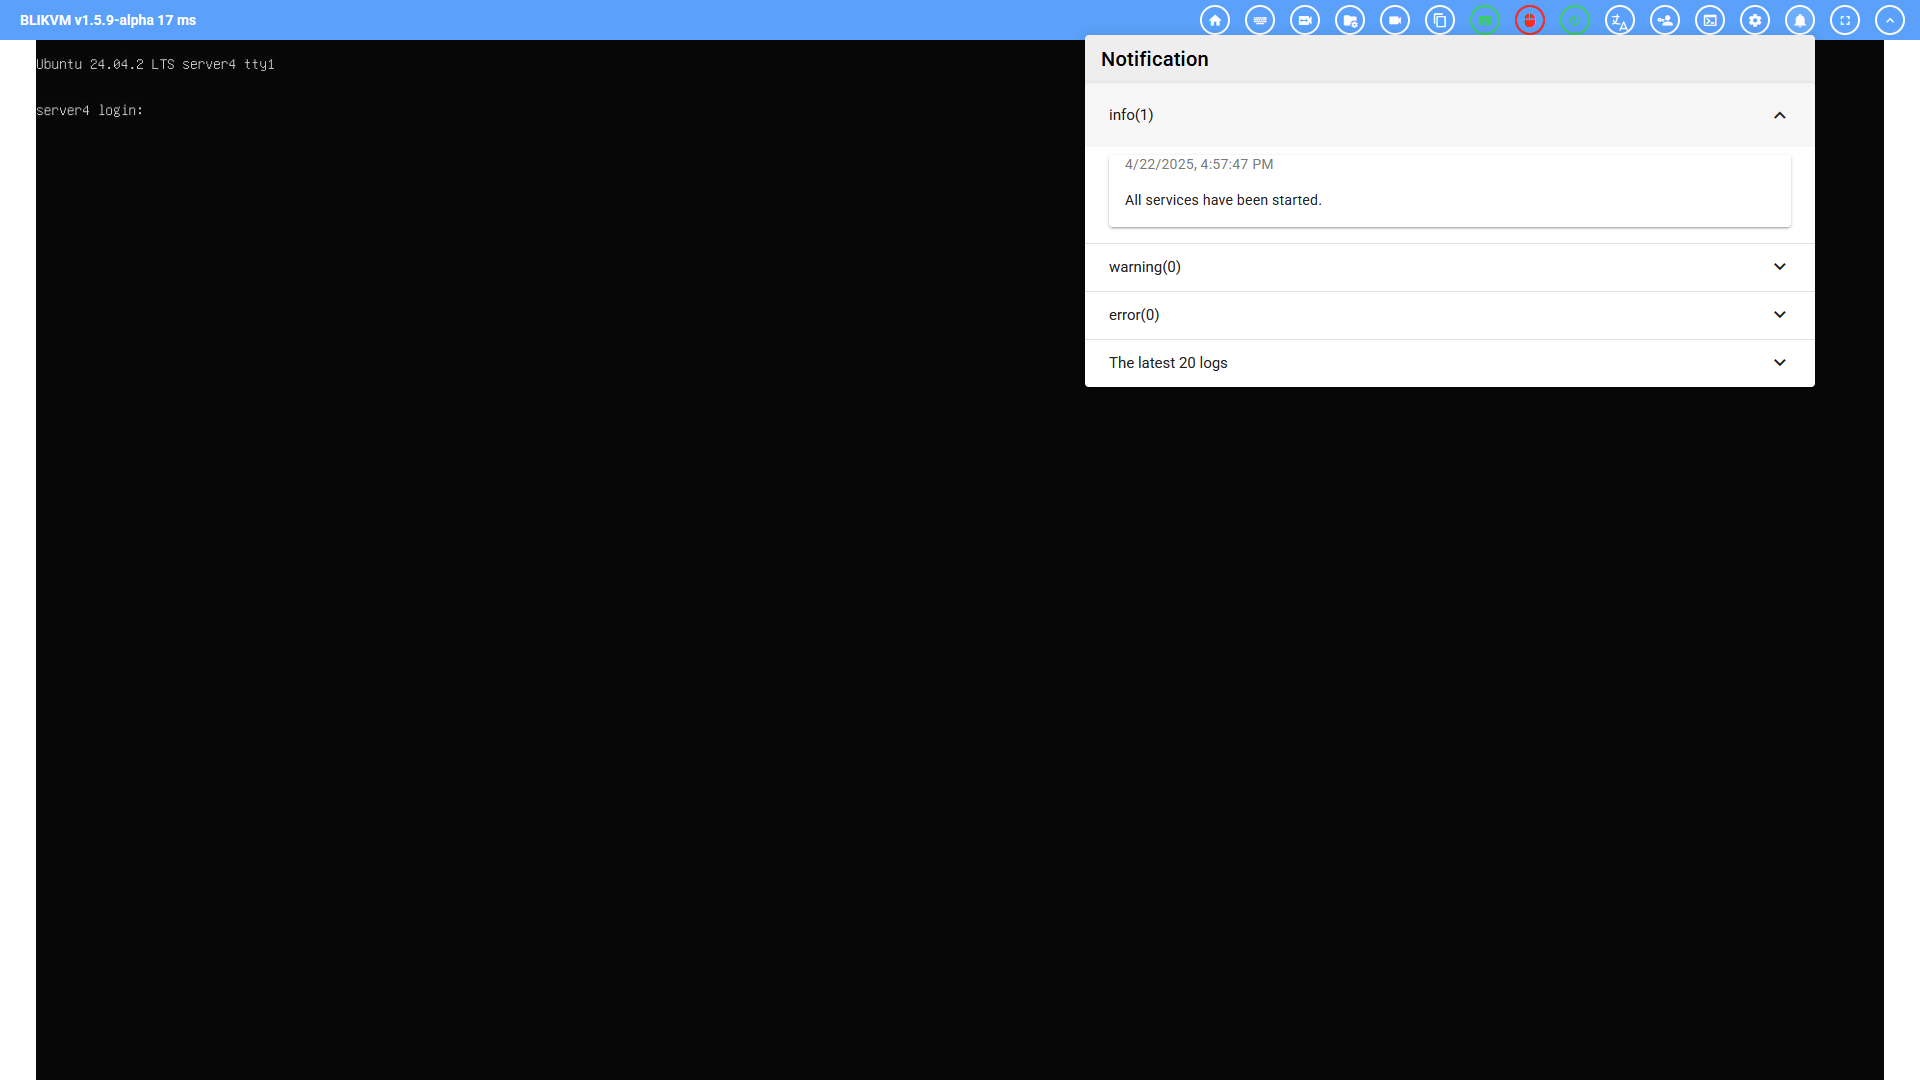Expand the error(0) section
The width and height of the screenshot is (1920, 1080).
(1779, 315)
